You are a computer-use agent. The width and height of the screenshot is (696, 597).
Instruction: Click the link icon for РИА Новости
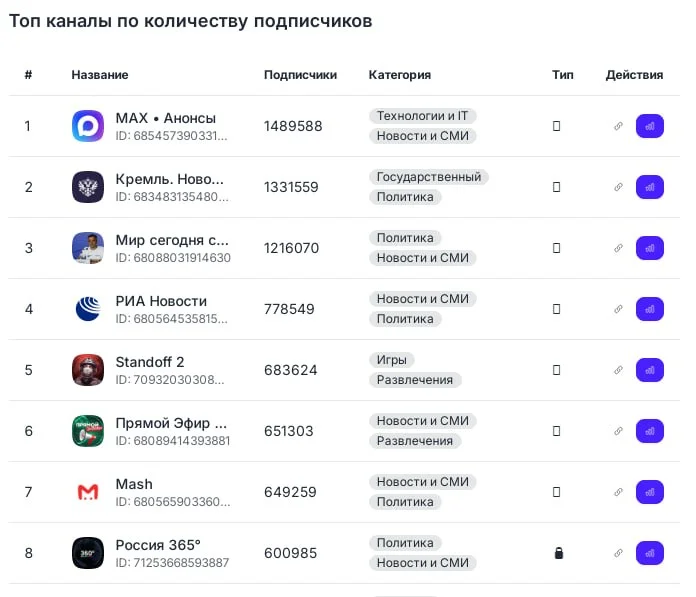(x=618, y=309)
